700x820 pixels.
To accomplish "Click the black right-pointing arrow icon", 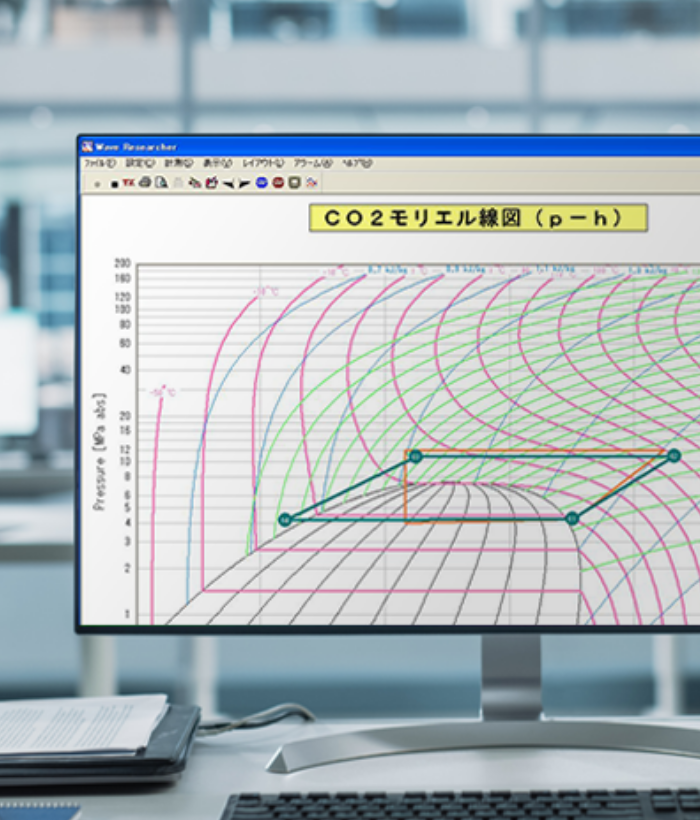I will (244, 184).
